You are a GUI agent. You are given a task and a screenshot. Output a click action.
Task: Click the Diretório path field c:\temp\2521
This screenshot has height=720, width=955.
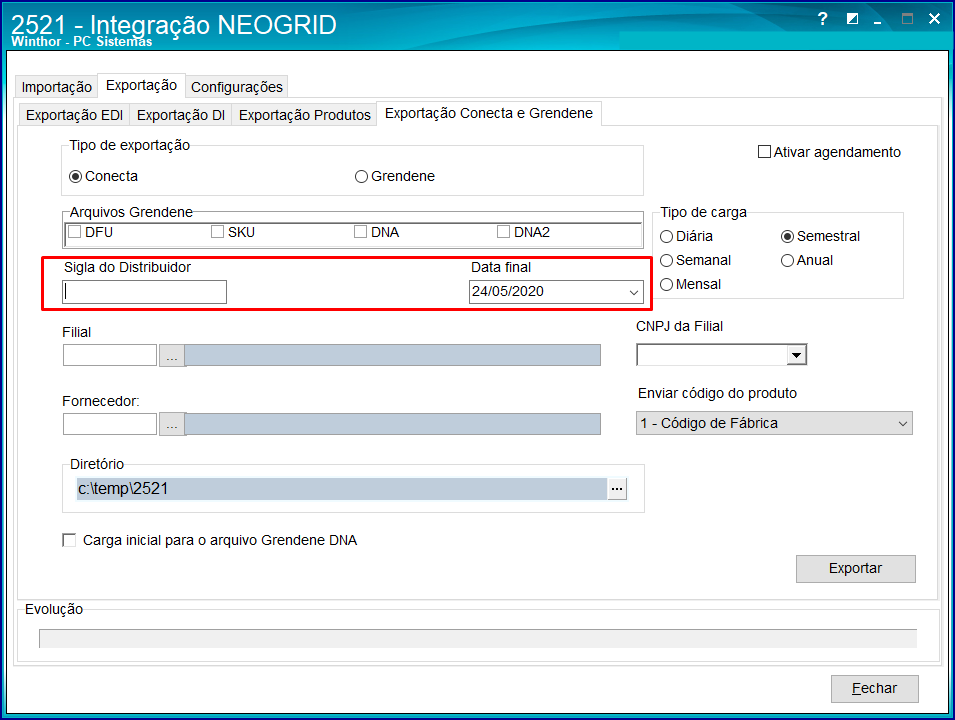(342, 489)
